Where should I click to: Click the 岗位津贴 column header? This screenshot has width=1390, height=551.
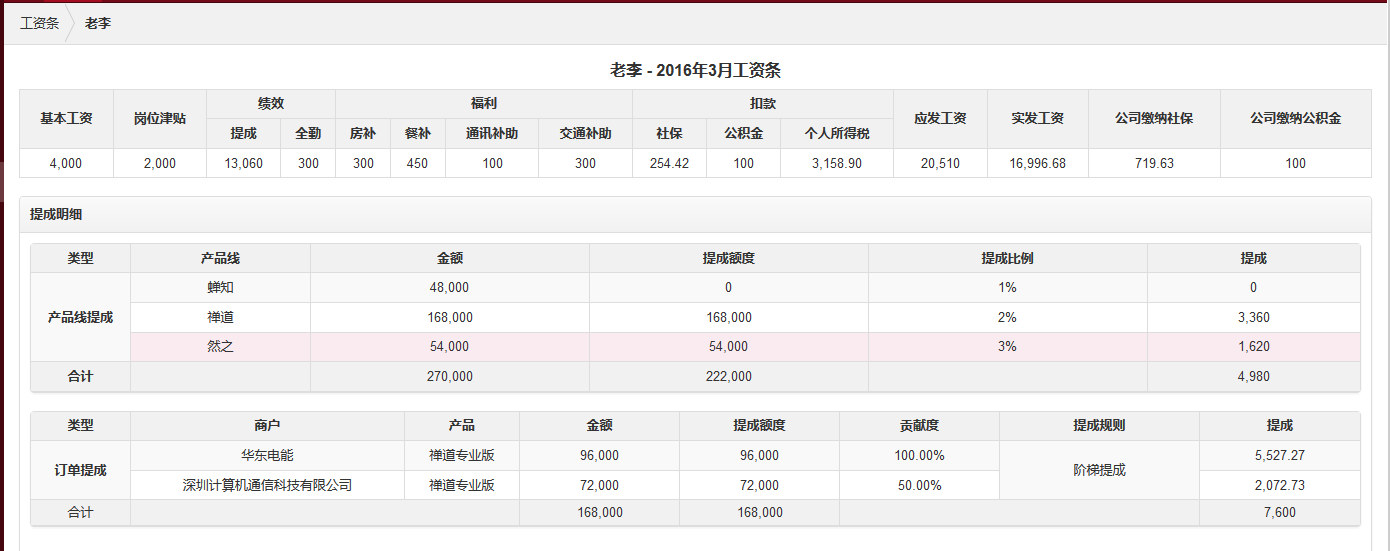(x=160, y=118)
